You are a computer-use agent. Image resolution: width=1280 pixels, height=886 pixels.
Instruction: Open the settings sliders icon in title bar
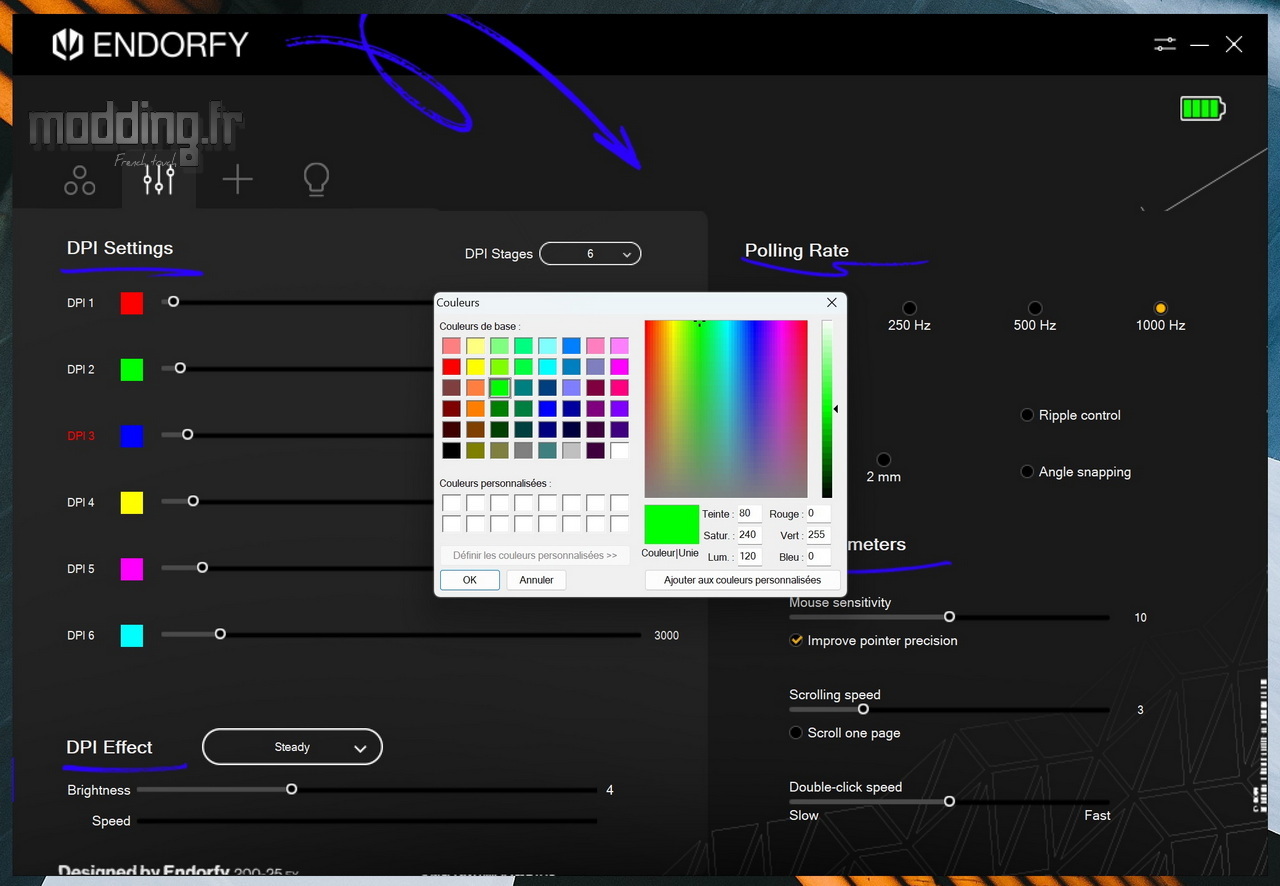[x=1165, y=44]
